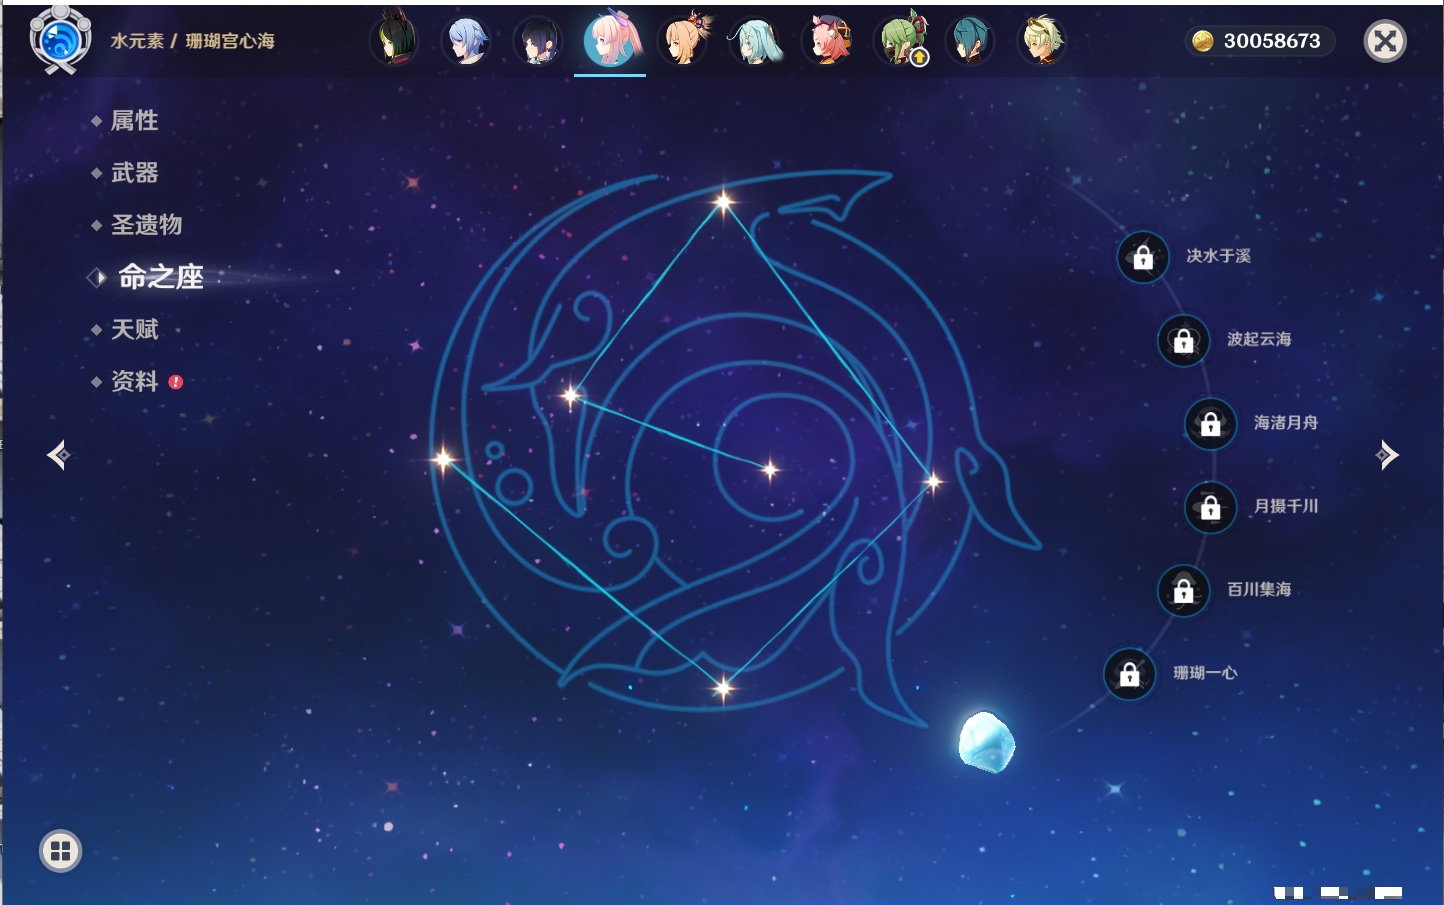Click the top star of the constellation
This screenshot has height=905, width=1444.
(x=723, y=202)
